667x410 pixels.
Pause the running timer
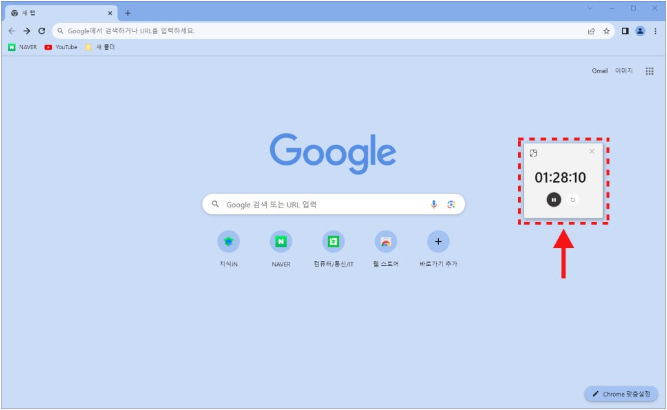[x=553, y=199]
